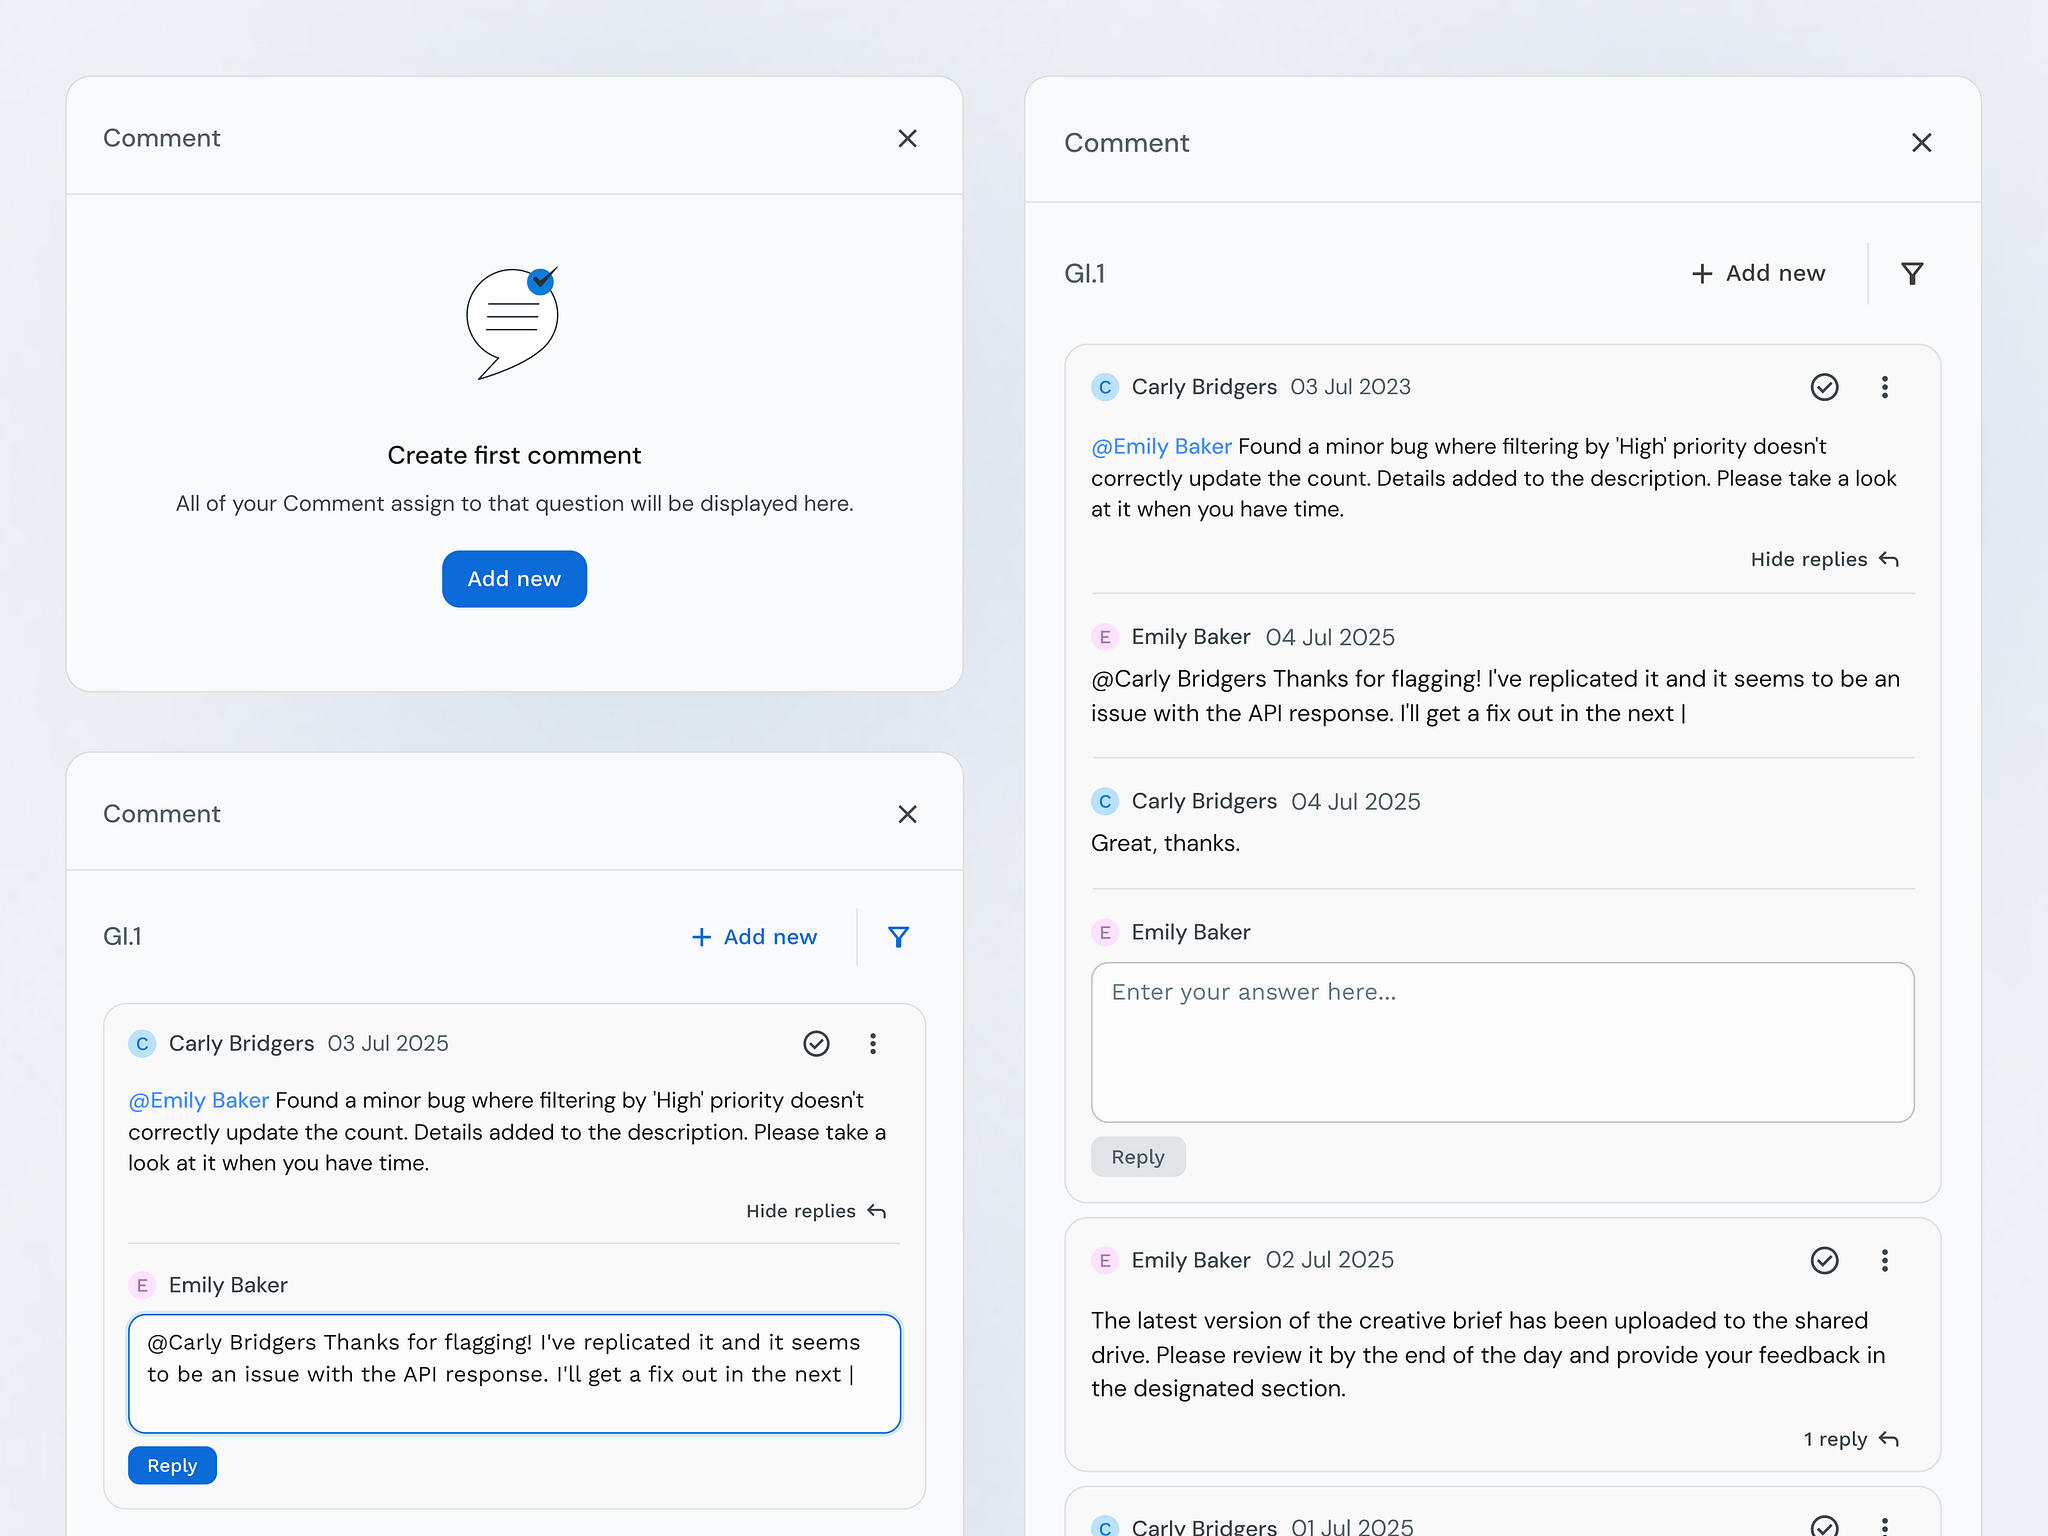Viewport: 2048px width, 1536px height.
Task: Collapse replies via 'Hide replies' in bottom-left panel
Action: [x=816, y=1211]
